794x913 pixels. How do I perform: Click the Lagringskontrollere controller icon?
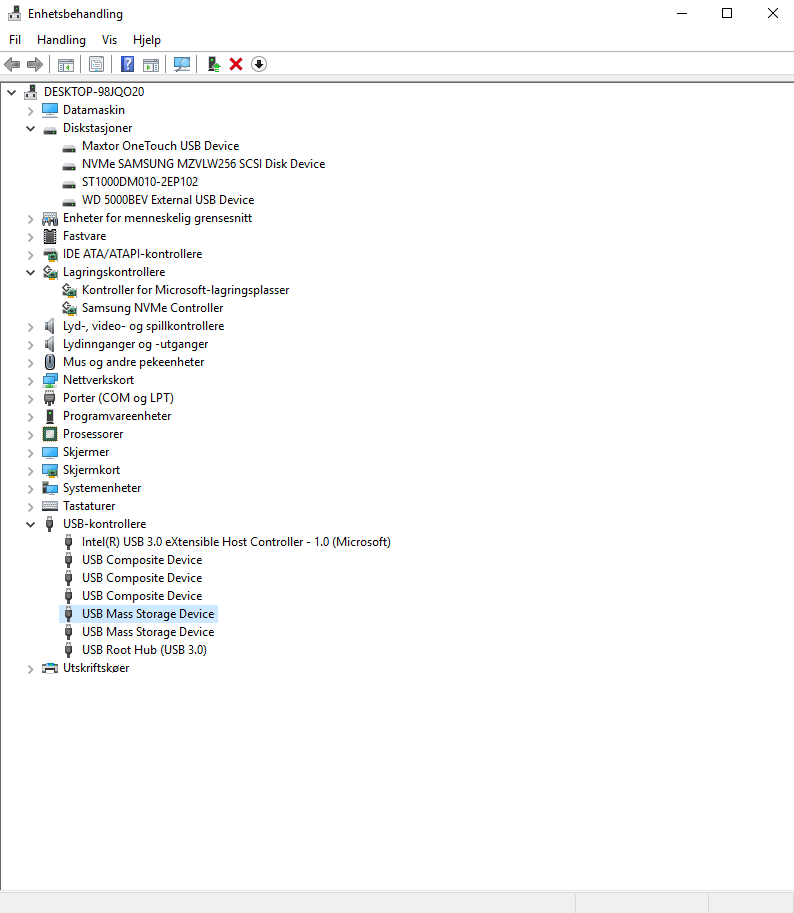[50, 272]
